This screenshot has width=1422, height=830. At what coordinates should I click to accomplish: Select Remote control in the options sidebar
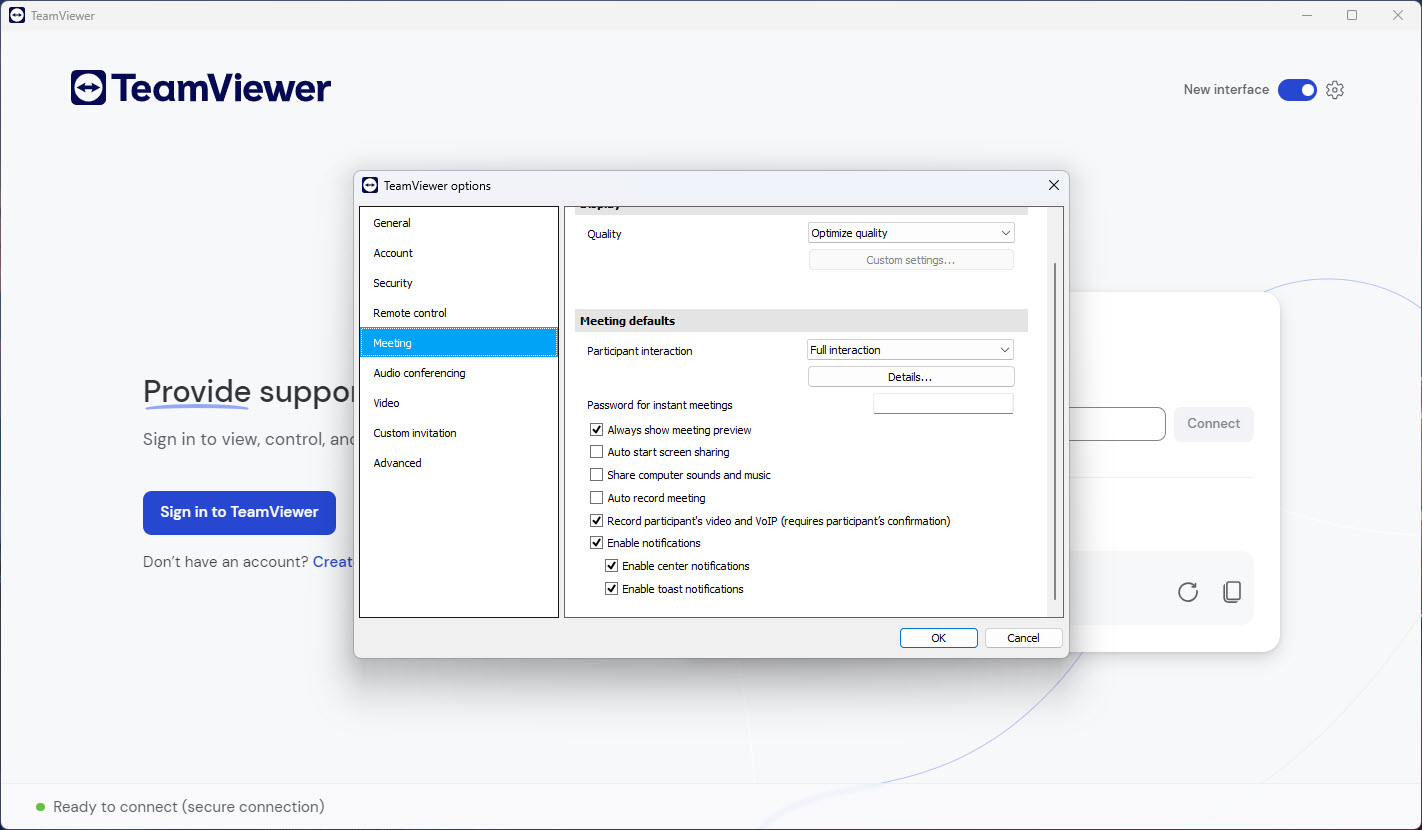[x=410, y=313]
